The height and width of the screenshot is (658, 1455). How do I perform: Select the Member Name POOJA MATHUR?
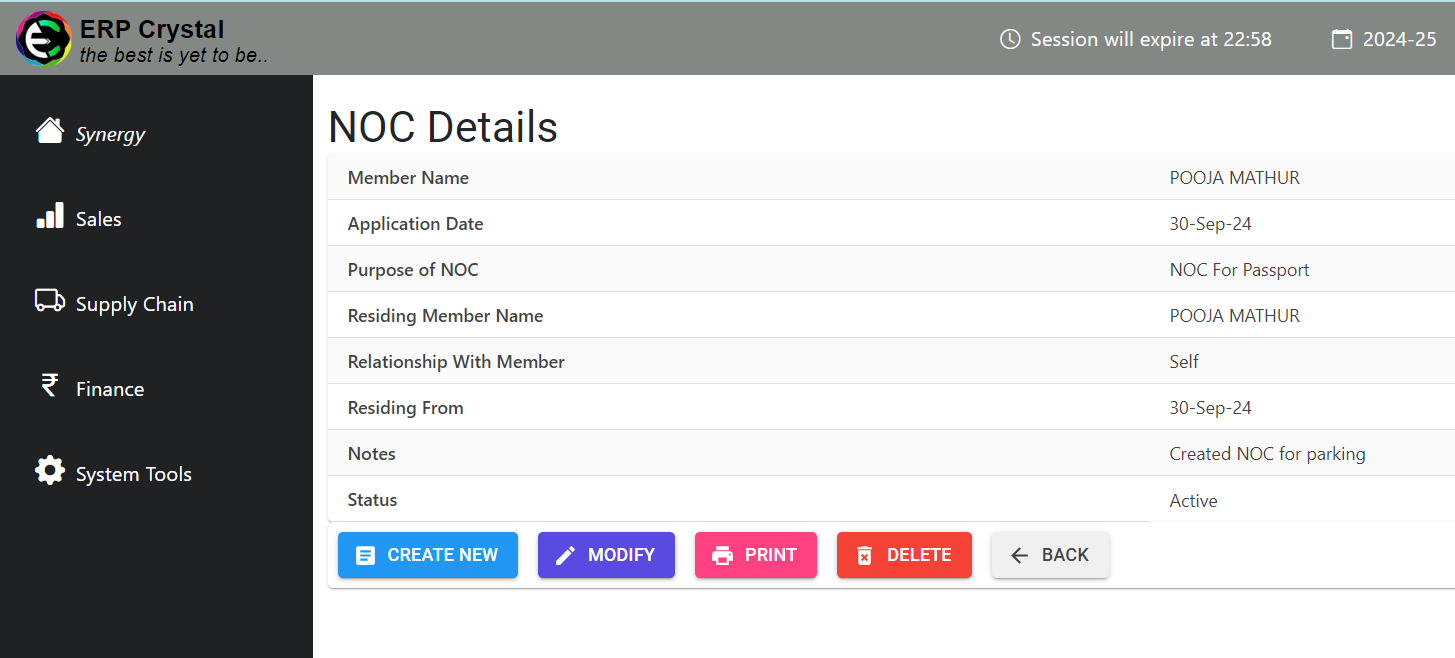(x=1234, y=177)
